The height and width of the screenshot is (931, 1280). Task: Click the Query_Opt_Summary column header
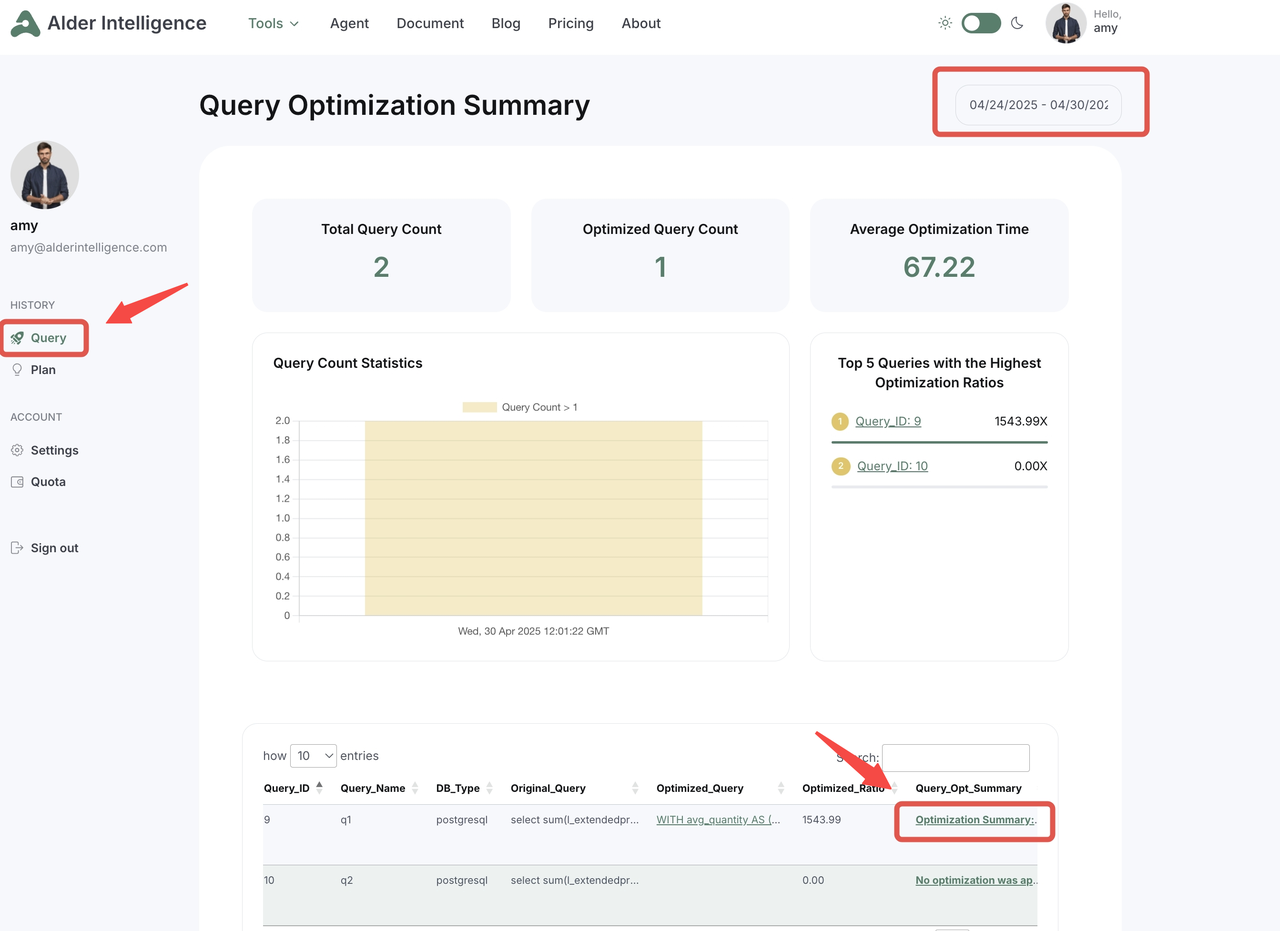pyautogui.click(x=968, y=788)
